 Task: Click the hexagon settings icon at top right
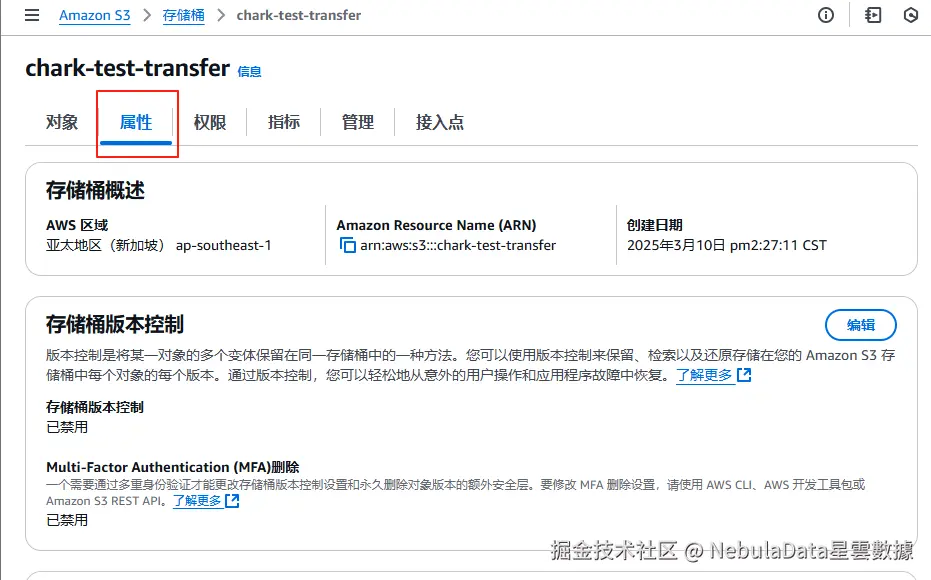coord(911,15)
